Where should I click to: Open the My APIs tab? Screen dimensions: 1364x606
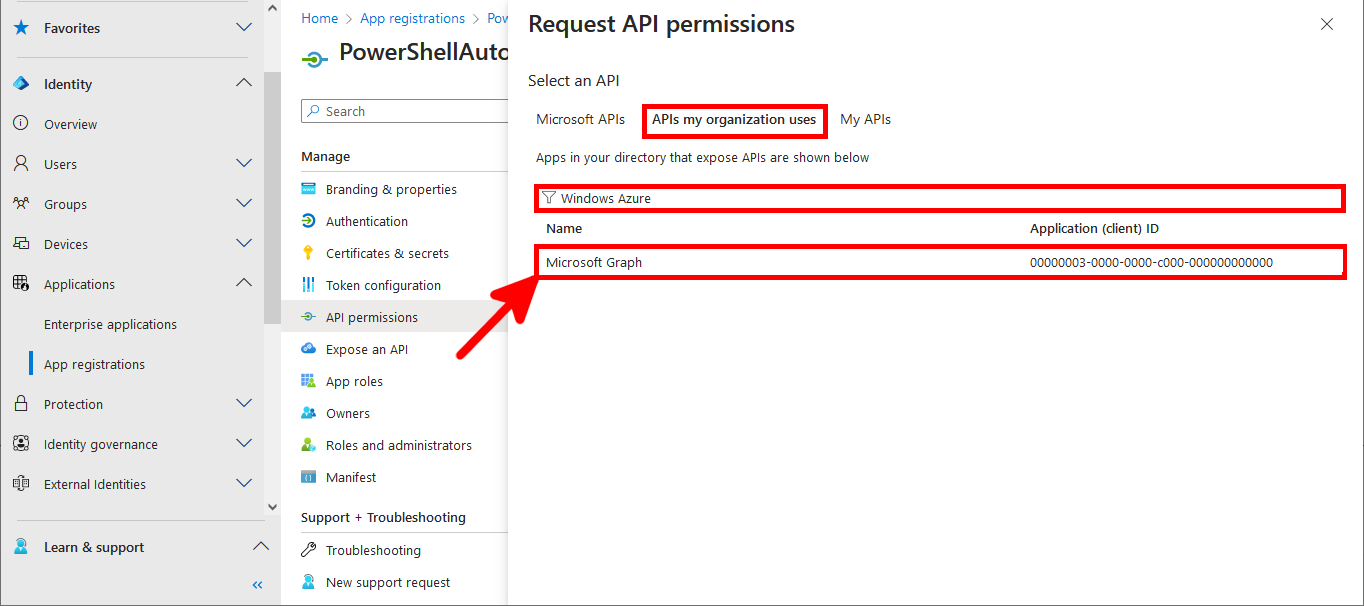[865, 119]
